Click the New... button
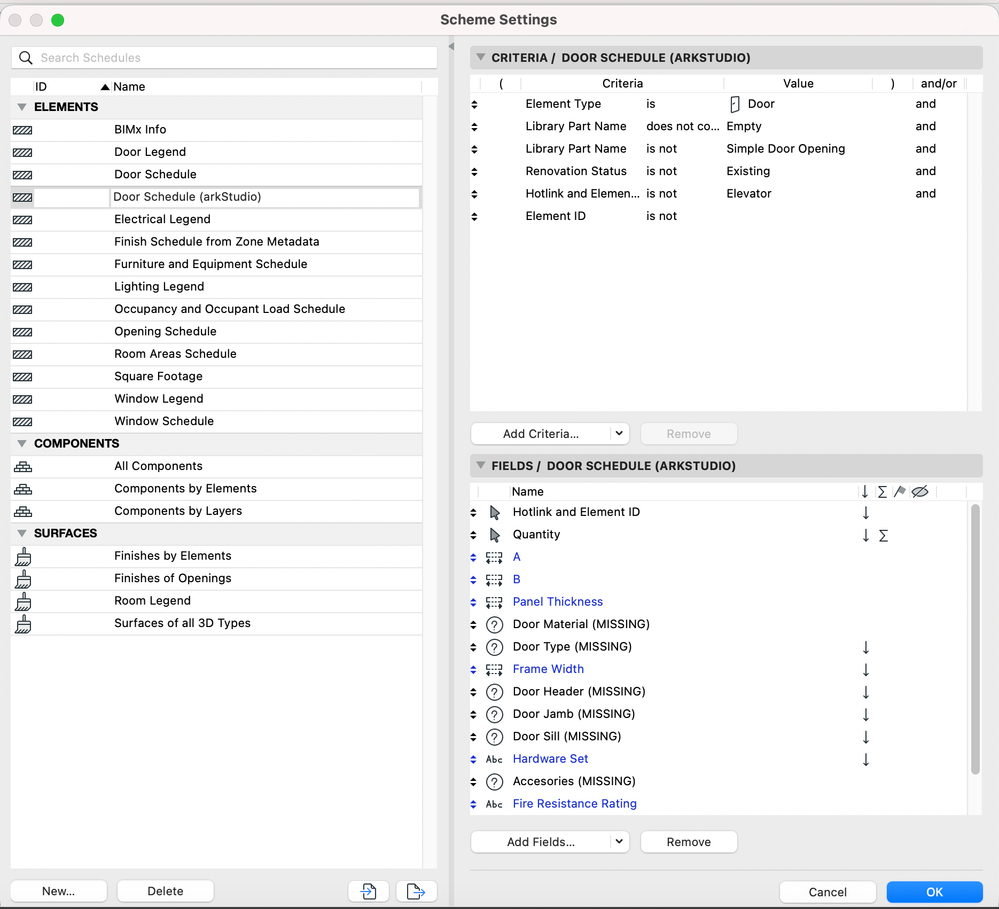The width and height of the screenshot is (999, 909). (59, 891)
